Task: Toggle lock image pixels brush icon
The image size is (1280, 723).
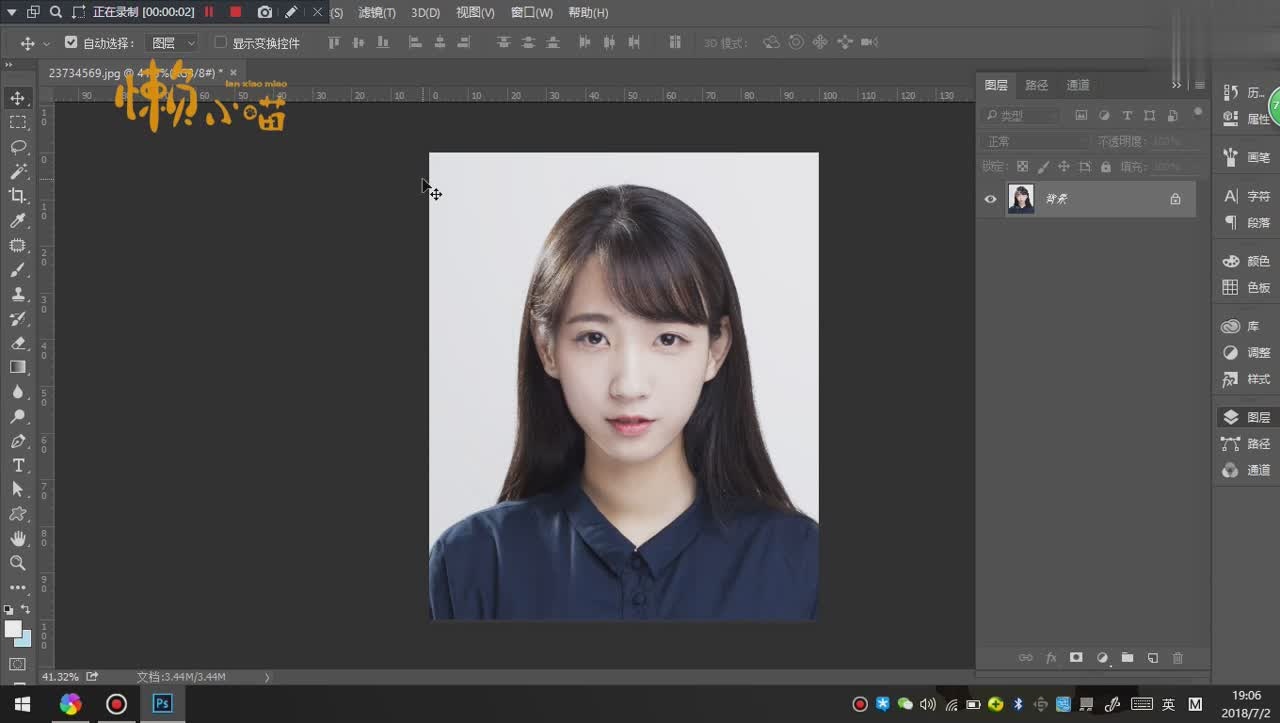Action: (x=1043, y=167)
